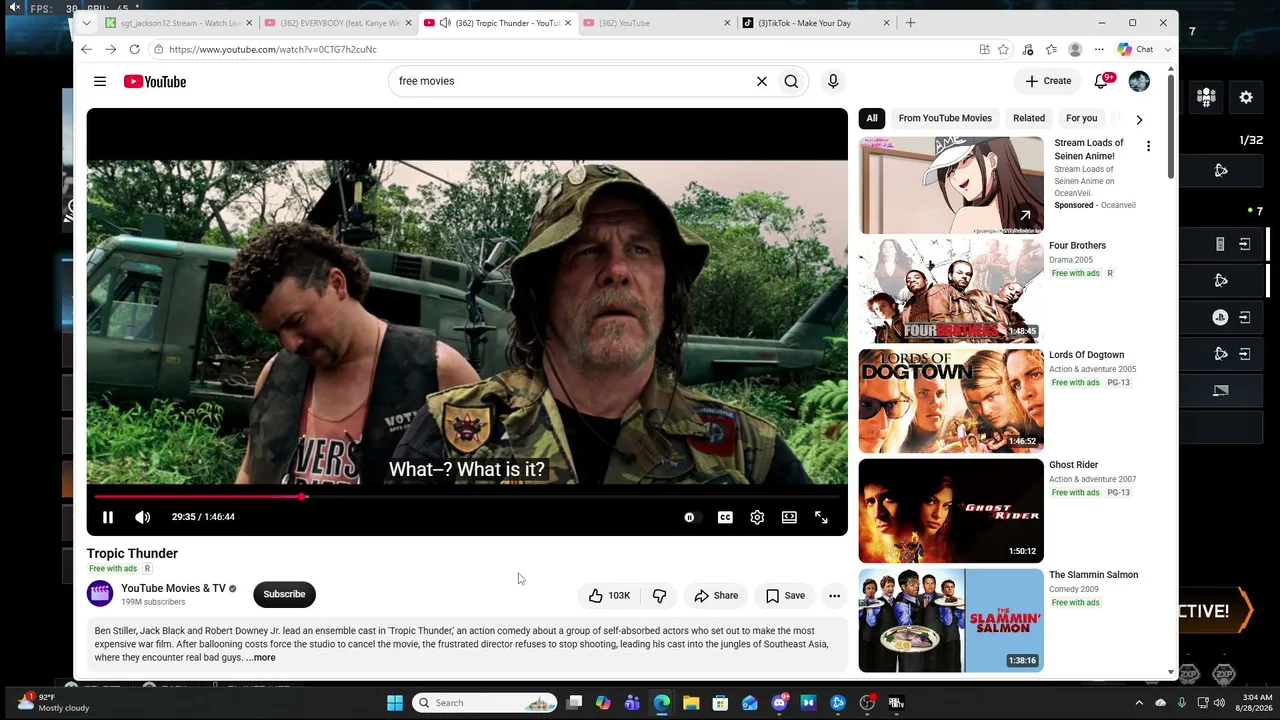
Task: Switch to the TikTok - Make Your Day tab
Action: [x=813, y=23]
